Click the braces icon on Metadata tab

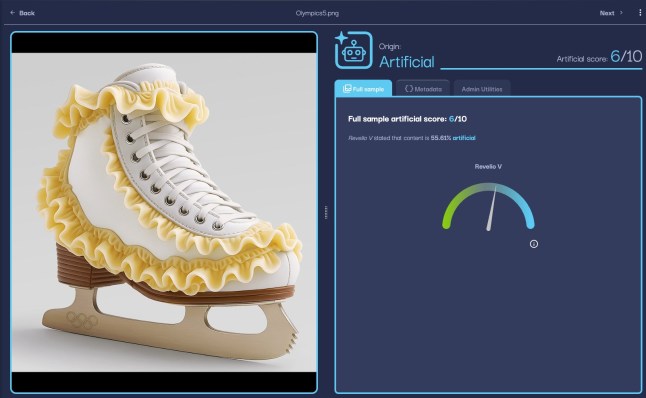point(409,89)
